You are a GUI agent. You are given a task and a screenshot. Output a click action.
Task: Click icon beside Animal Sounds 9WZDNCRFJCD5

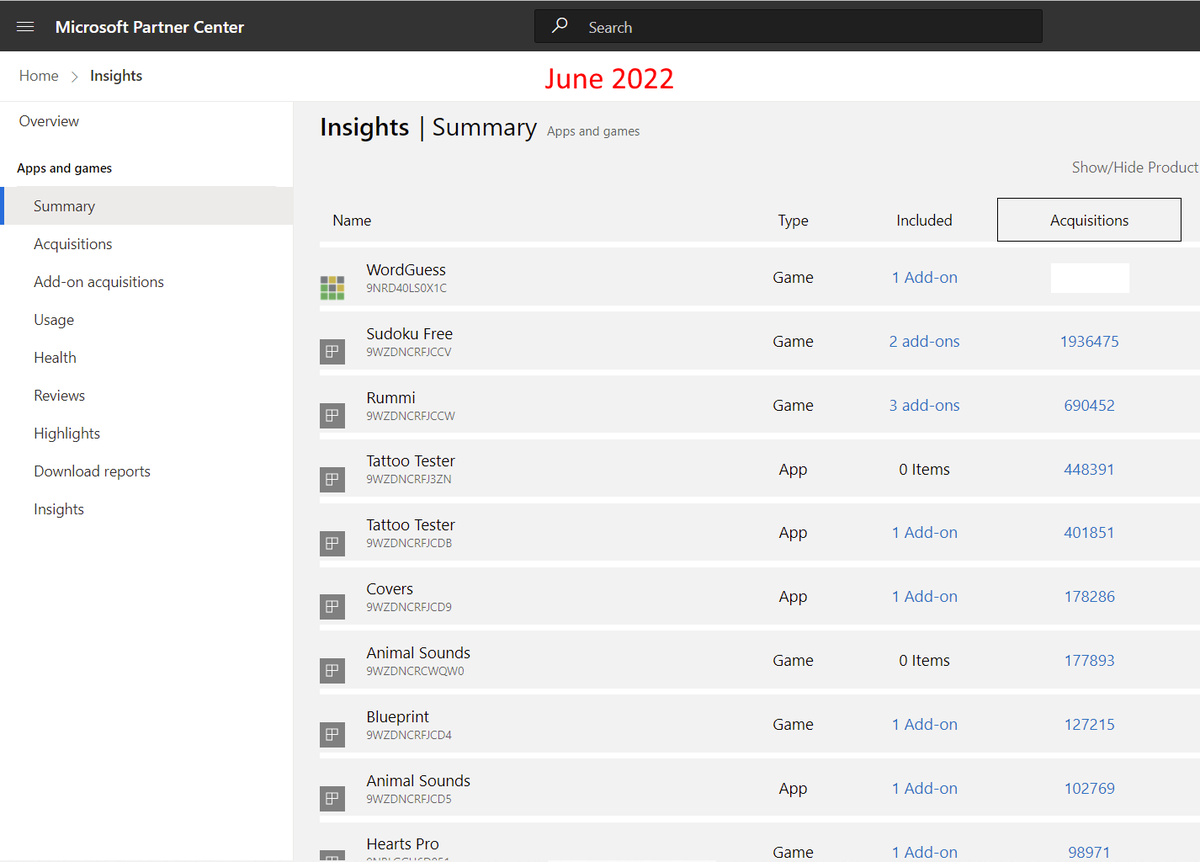pyautogui.click(x=332, y=799)
